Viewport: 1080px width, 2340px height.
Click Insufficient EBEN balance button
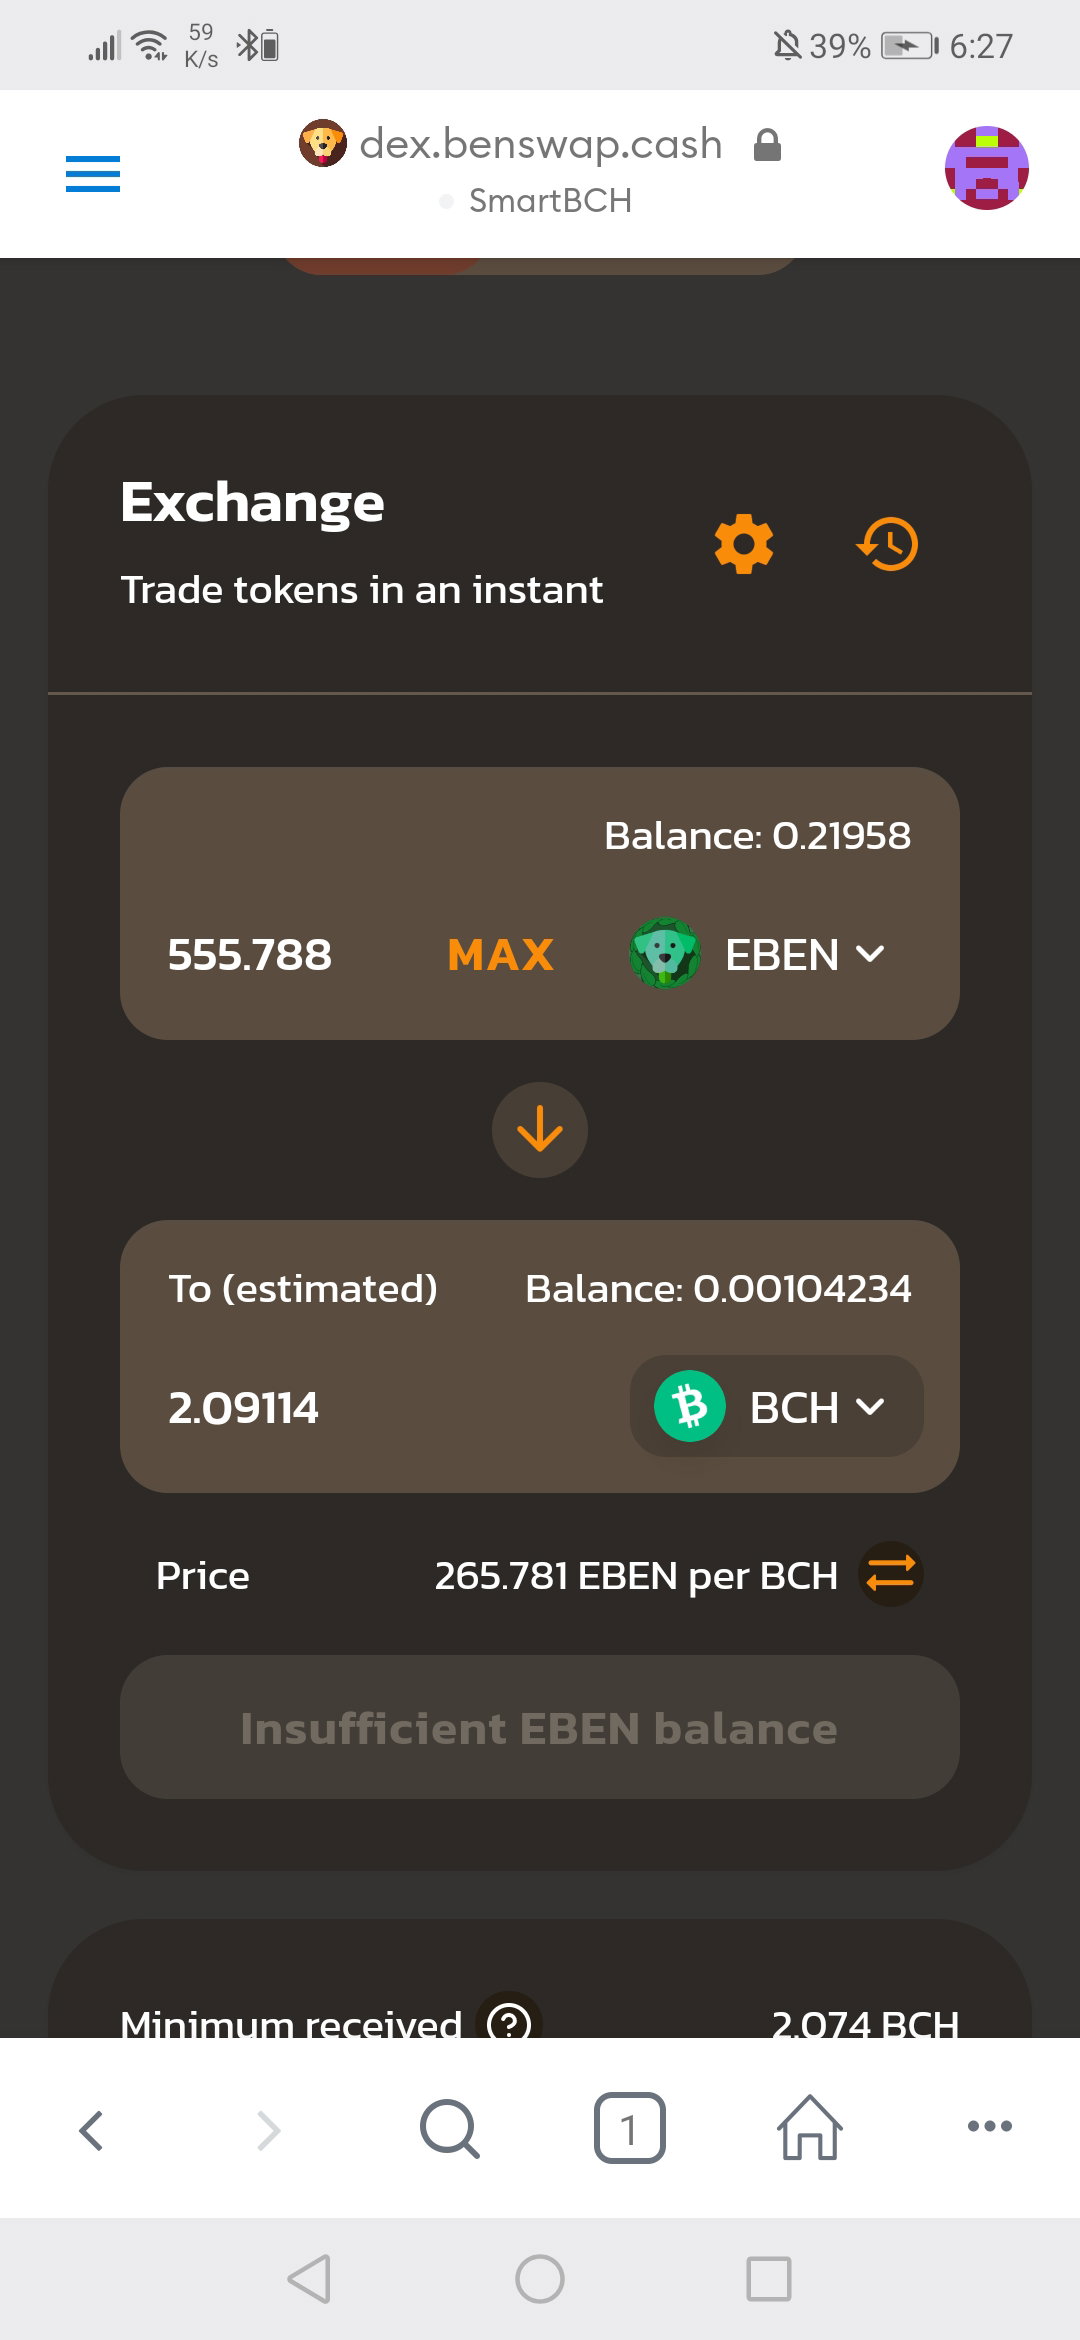click(x=540, y=1727)
